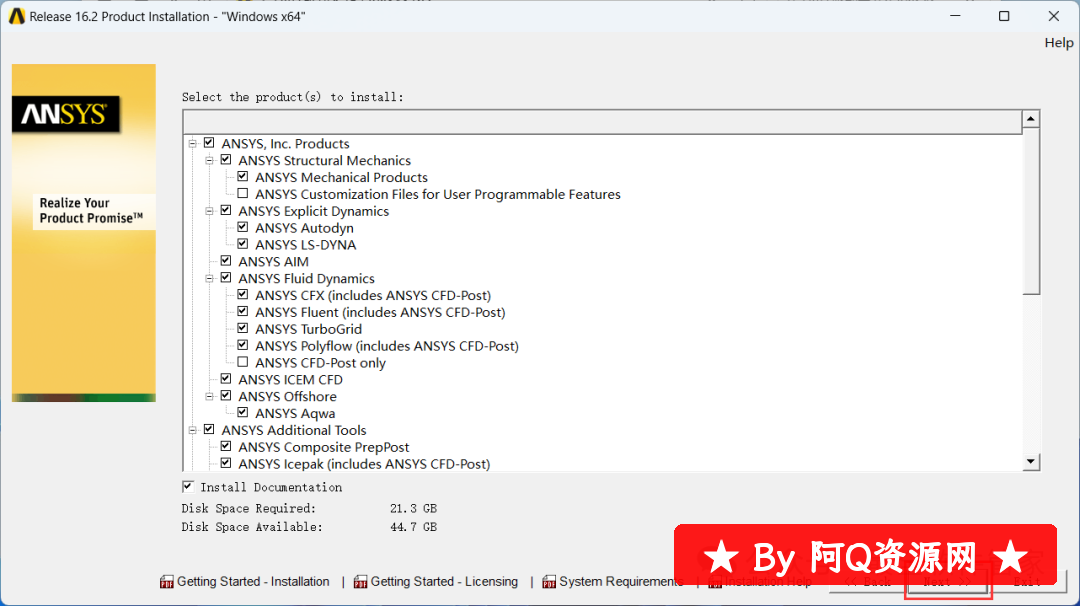This screenshot has height=606, width=1080.
Task: Disable the ANSYS CFX checkbox
Action: pos(243,295)
